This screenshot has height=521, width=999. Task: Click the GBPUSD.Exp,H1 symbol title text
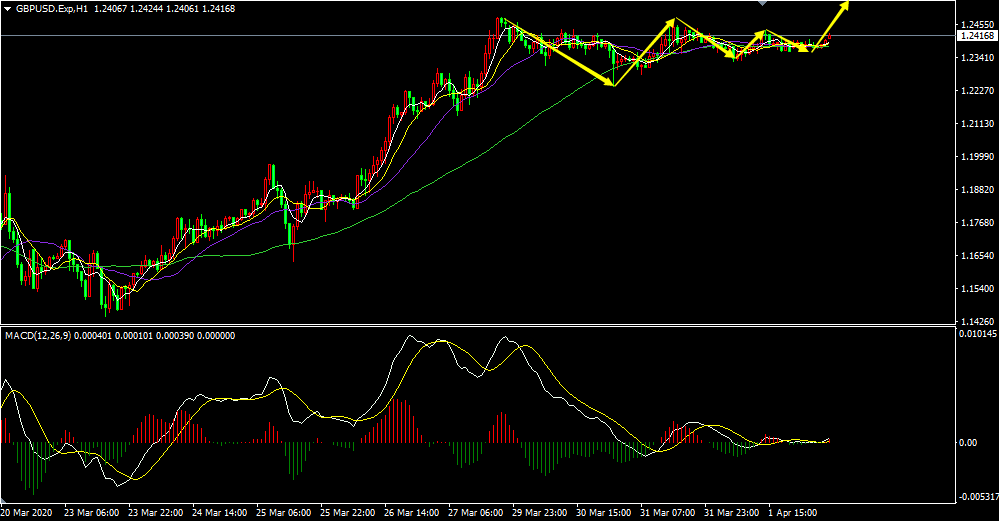point(52,9)
